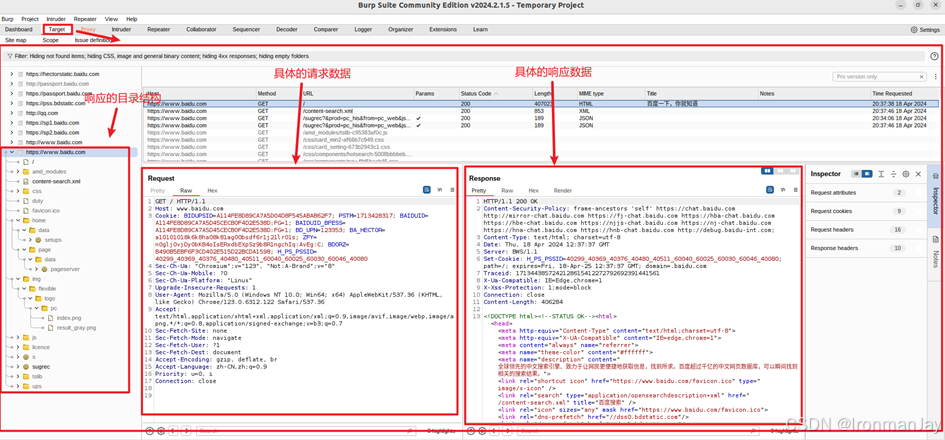945x440 pixels.
Task: Open the Notes side tab
Action: [935, 253]
